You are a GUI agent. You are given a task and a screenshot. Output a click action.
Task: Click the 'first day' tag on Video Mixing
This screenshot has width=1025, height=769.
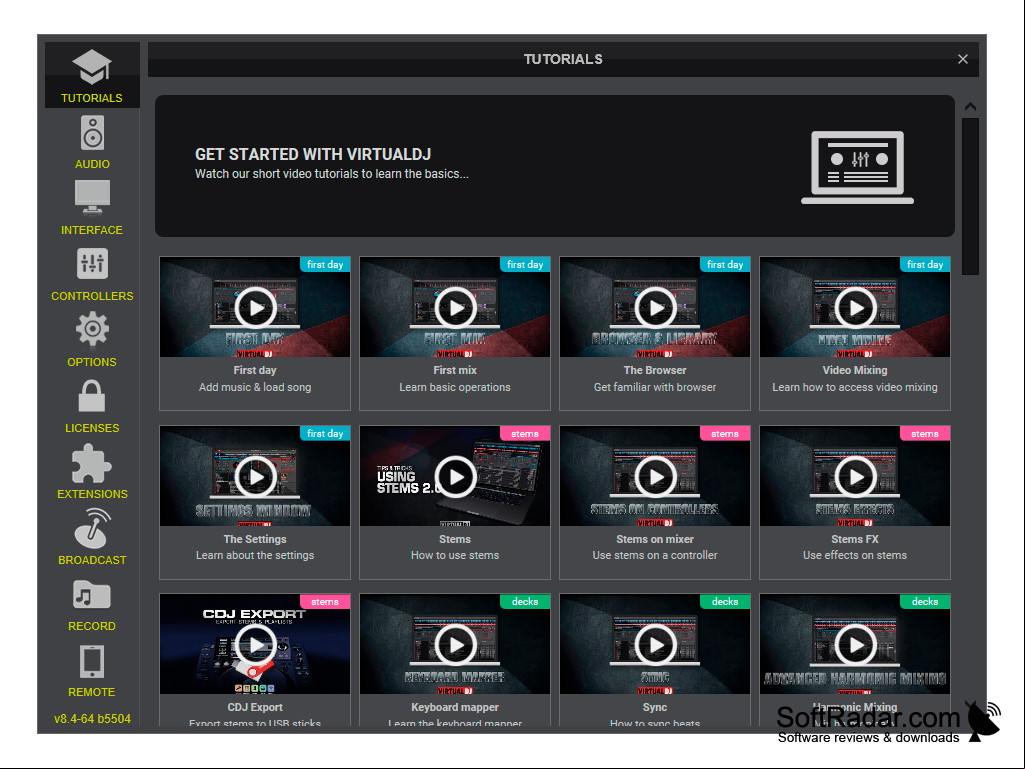click(925, 265)
